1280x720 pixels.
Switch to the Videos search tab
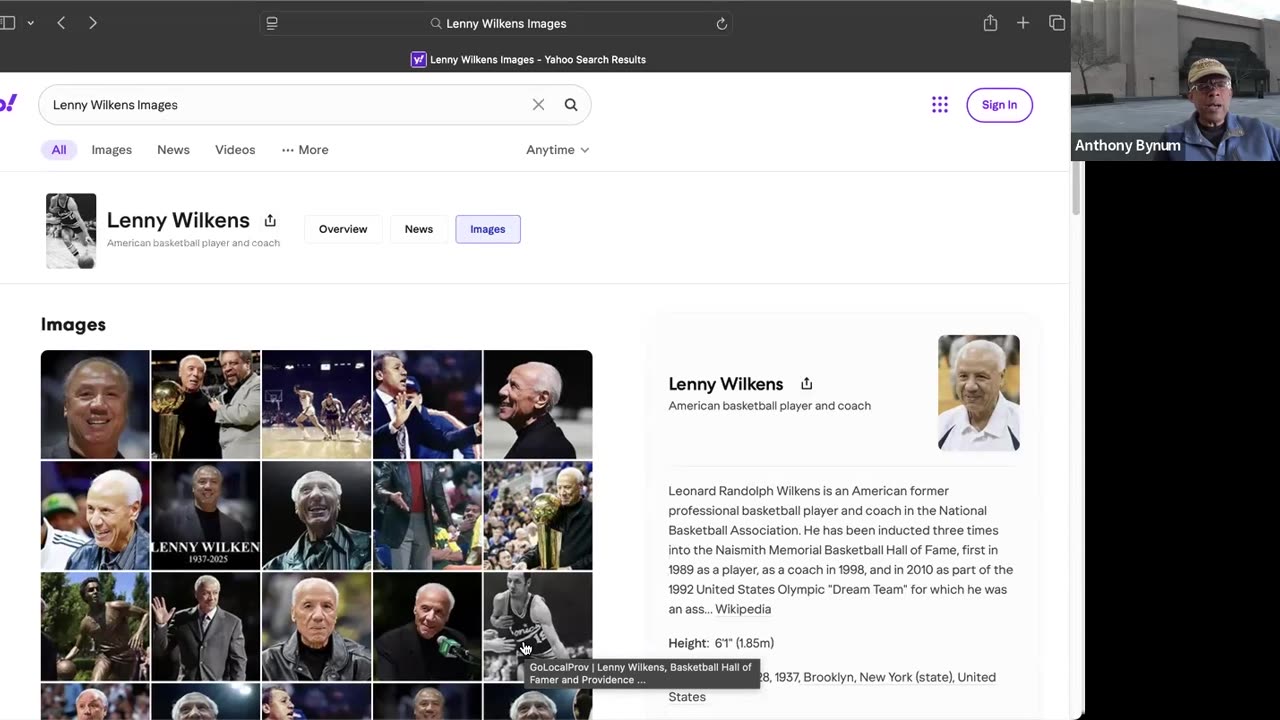(x=235, y=150)
